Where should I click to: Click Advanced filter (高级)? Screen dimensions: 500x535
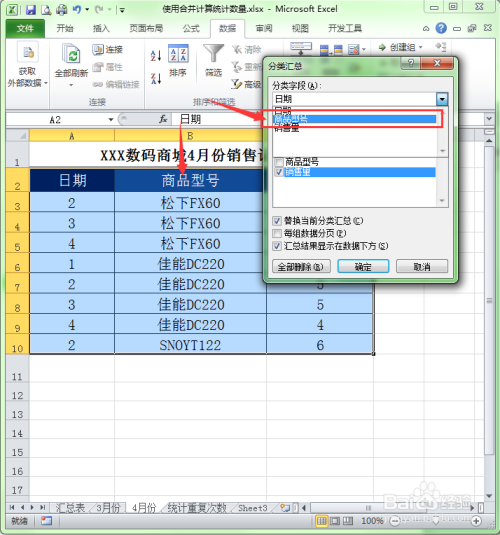click(246, 84)
